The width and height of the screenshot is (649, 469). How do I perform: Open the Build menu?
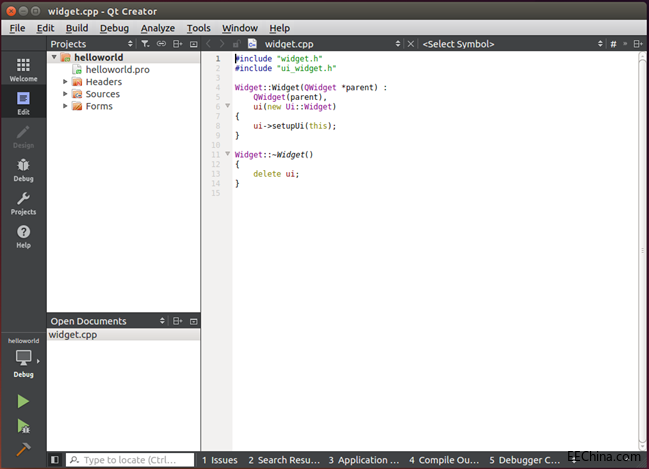tap(77, 28)
